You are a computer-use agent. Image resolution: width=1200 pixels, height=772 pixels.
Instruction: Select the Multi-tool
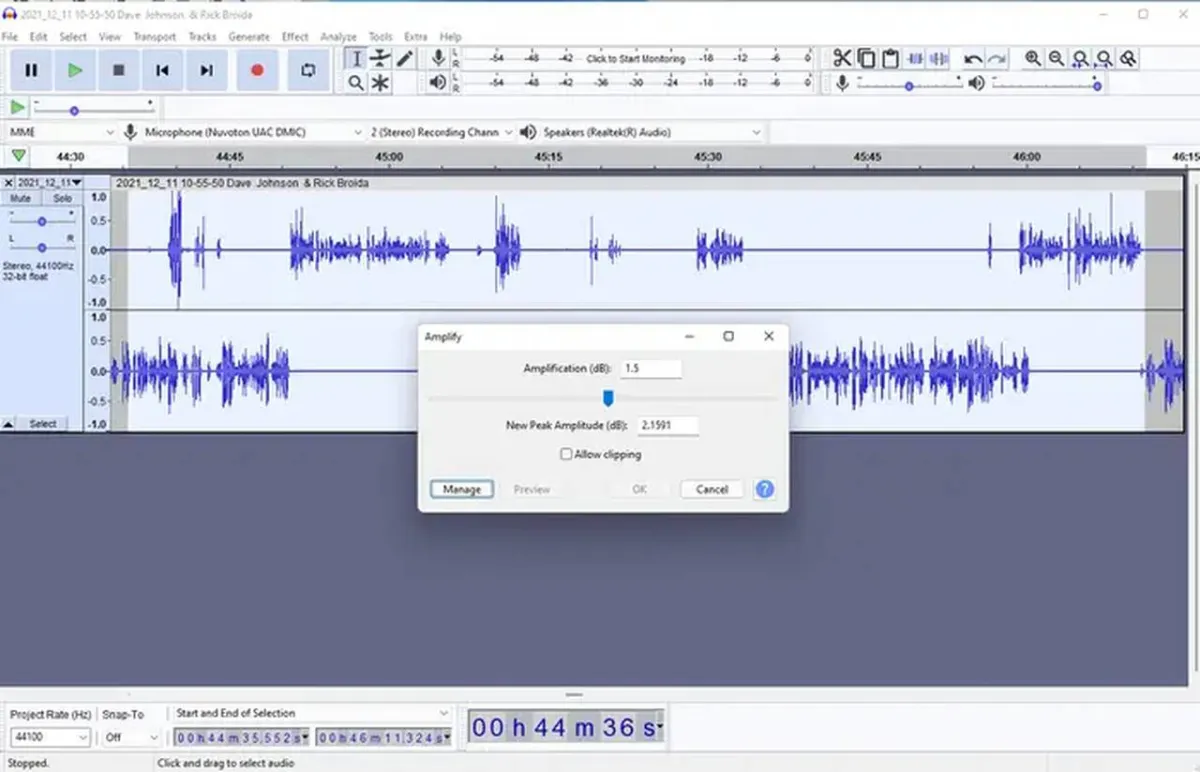[381, 82]
